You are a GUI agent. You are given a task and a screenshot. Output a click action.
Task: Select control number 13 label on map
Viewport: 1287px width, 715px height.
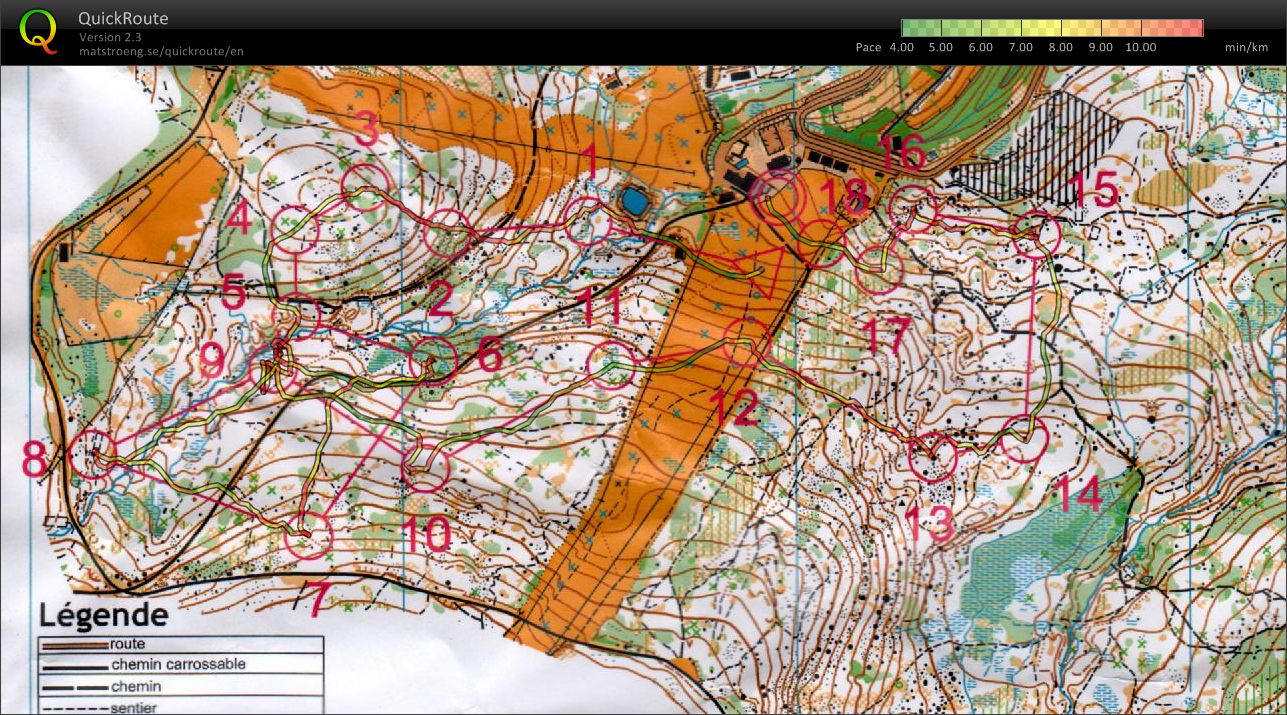(930, 525)
